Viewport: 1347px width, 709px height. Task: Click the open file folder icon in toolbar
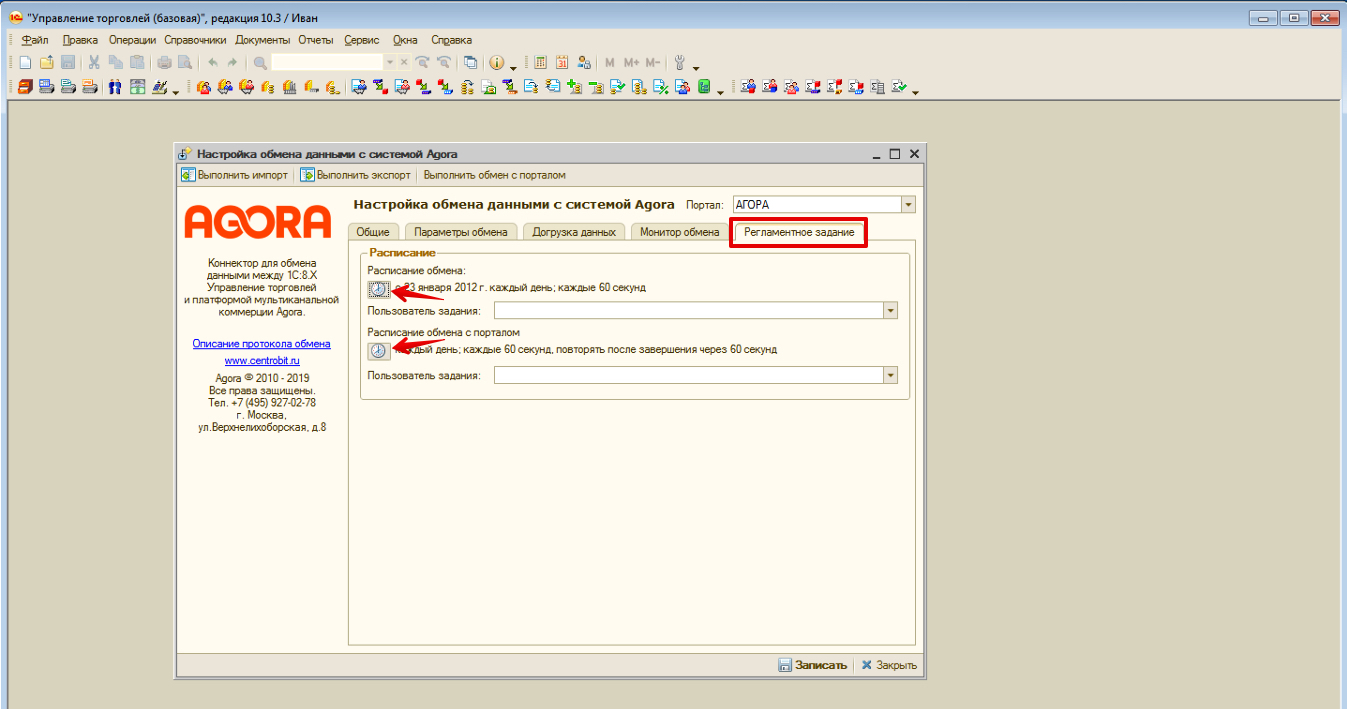click(46, 62)
